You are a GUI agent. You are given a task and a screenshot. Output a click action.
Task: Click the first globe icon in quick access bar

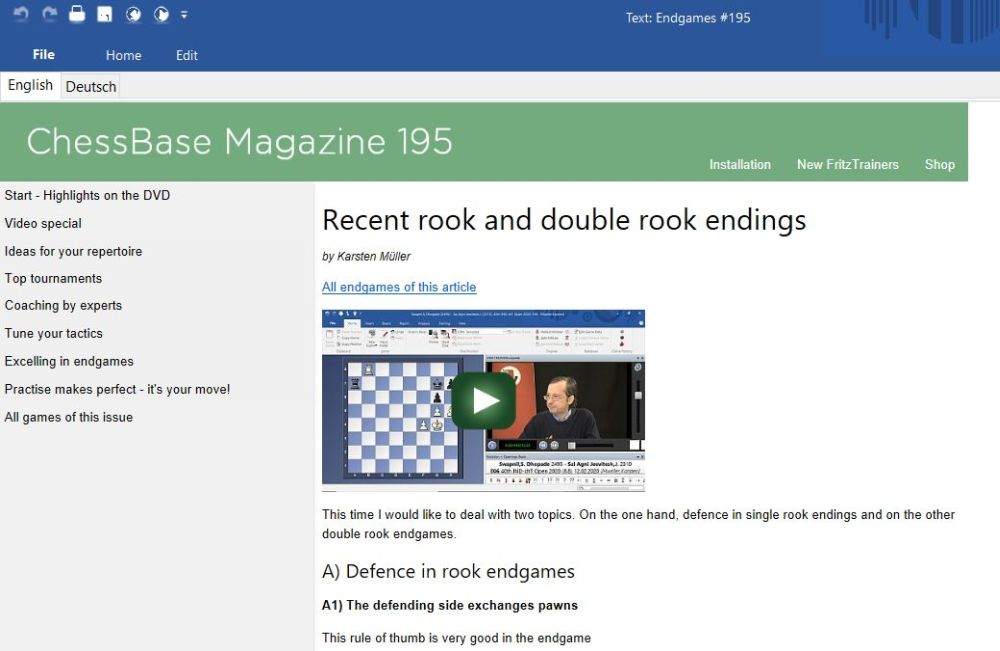[133, 15]
